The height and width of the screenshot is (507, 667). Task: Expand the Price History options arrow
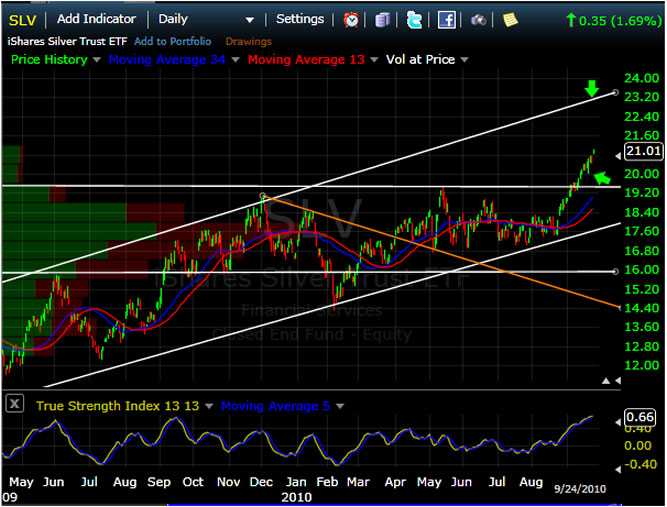[97, 60]
